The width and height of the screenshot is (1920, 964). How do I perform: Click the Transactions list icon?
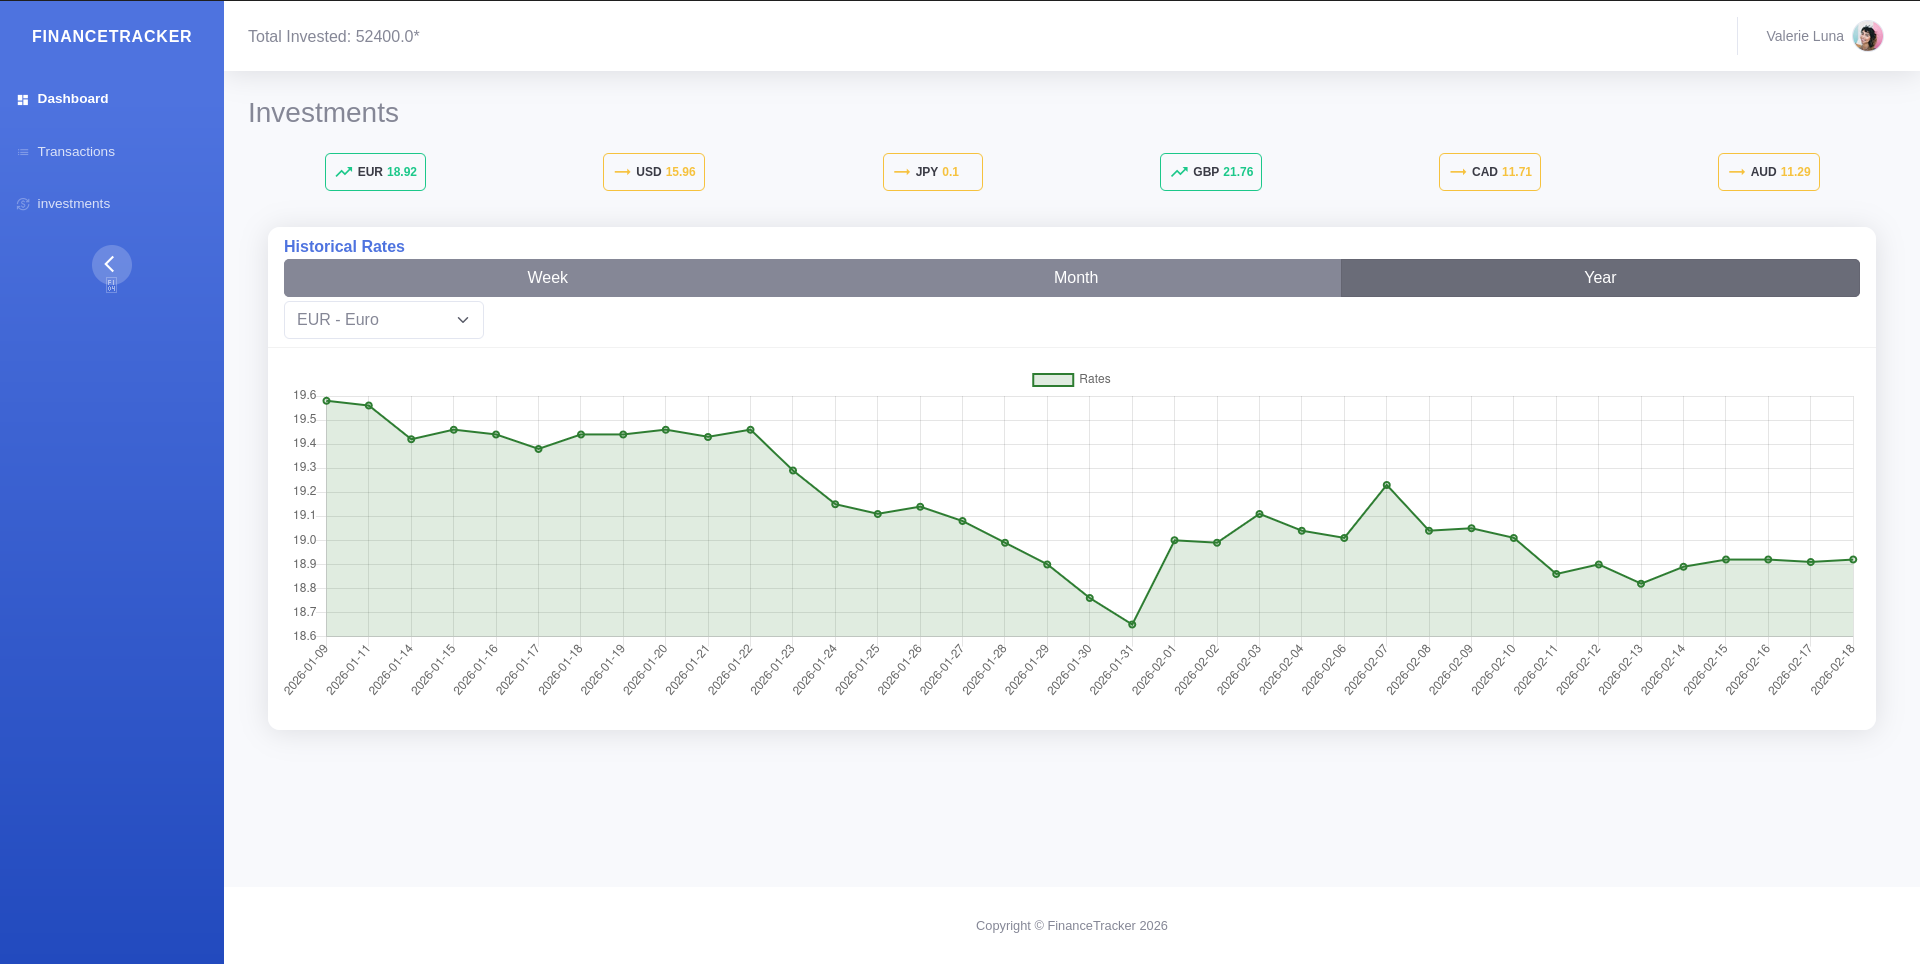(x=23, y=152)
